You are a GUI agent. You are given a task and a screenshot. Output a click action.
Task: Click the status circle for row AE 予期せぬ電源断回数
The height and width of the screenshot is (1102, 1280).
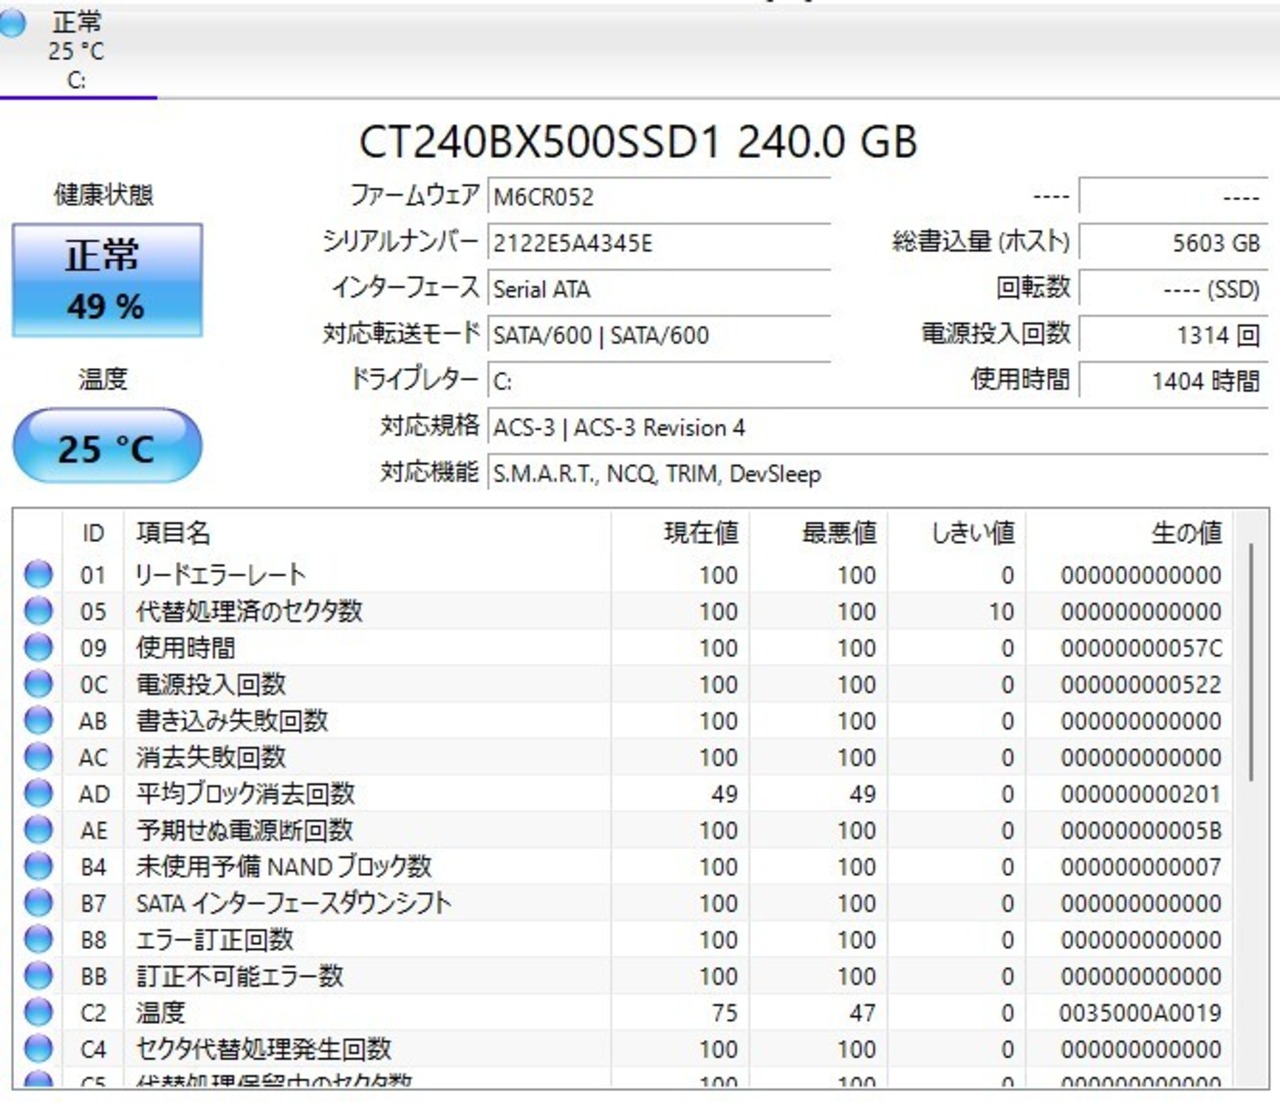(x=38, y=830)
